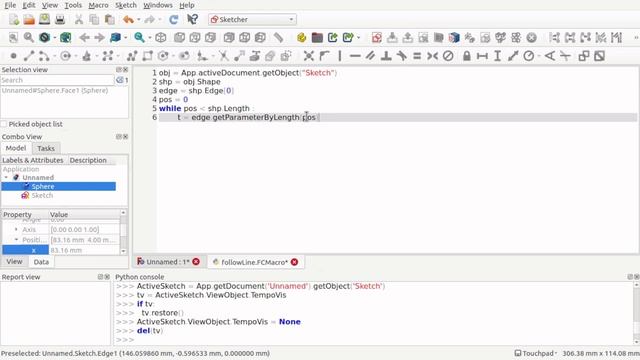Click the Create new sketch icon
Viewport: 640px width, 360px height.
click(x=376, y=38)
